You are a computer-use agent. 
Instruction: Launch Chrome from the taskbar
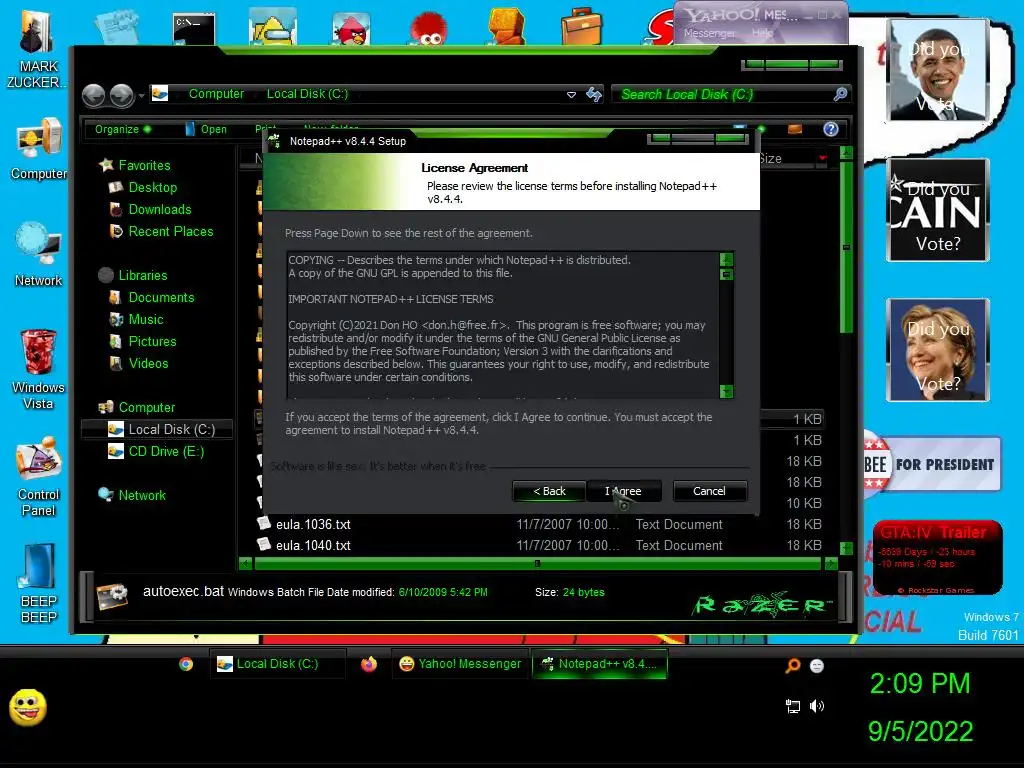point(186,664)
